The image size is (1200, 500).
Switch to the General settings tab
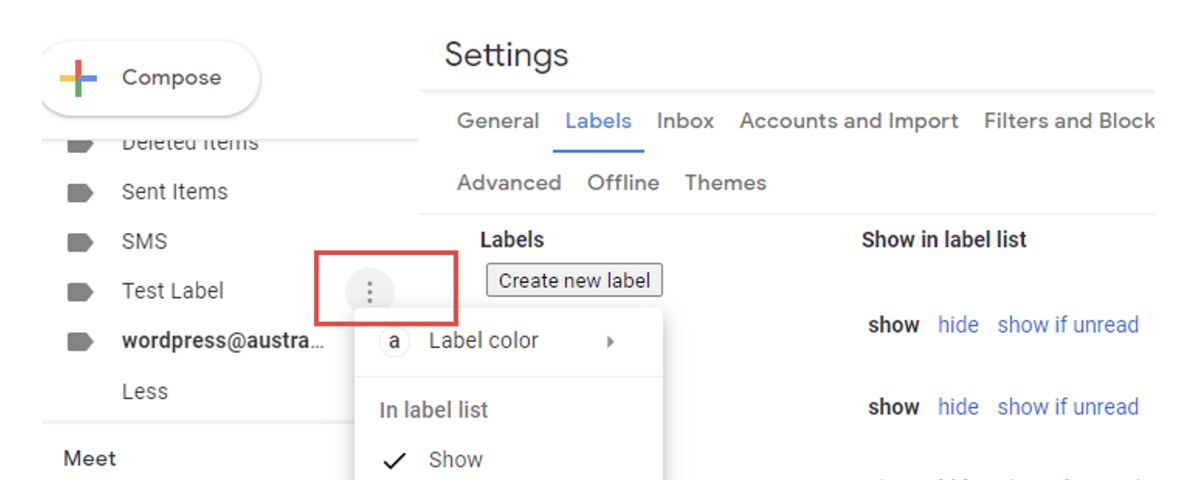pos(498,121)
